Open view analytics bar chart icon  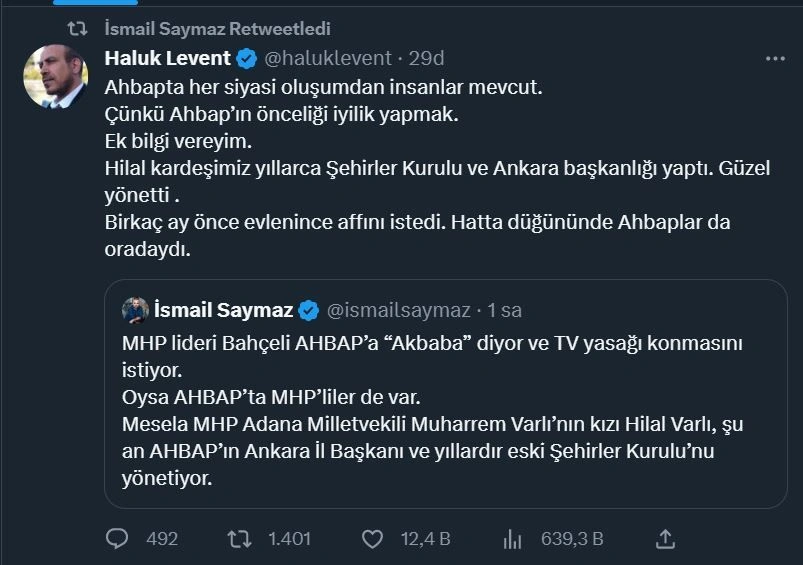(x=512, y=539)
